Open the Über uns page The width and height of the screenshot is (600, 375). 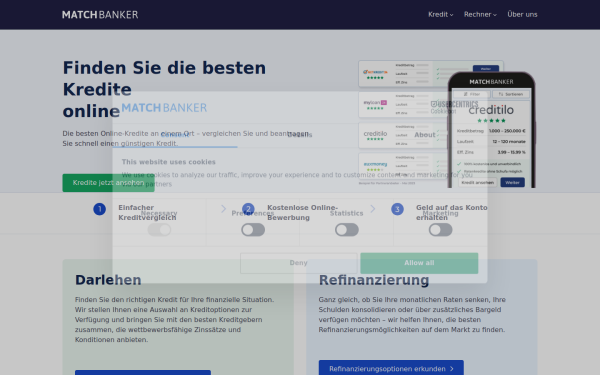522,15
